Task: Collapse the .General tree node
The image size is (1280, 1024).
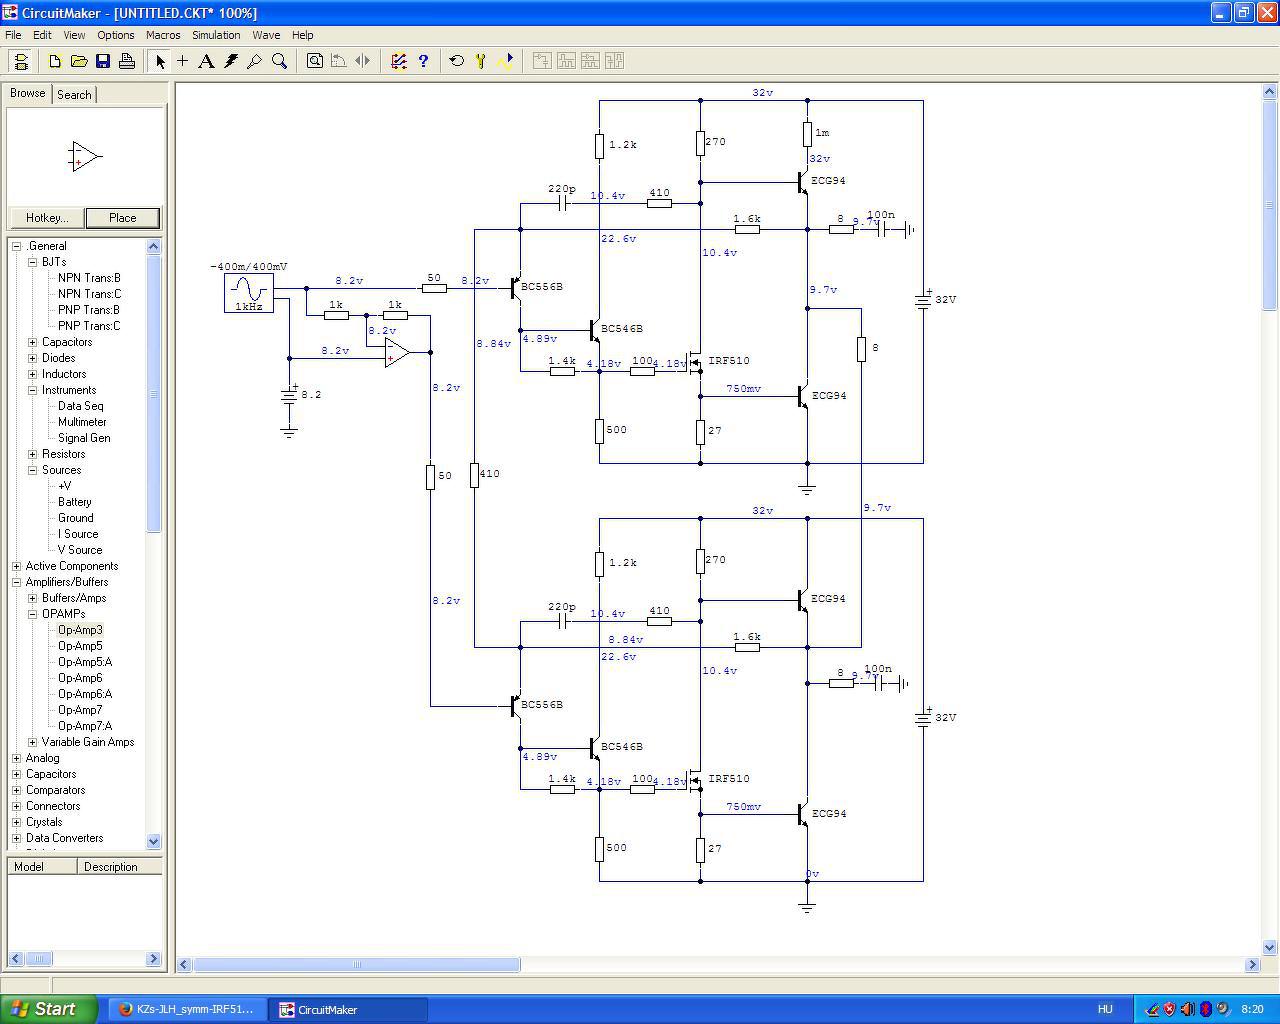Action: [x=17, y=246]
